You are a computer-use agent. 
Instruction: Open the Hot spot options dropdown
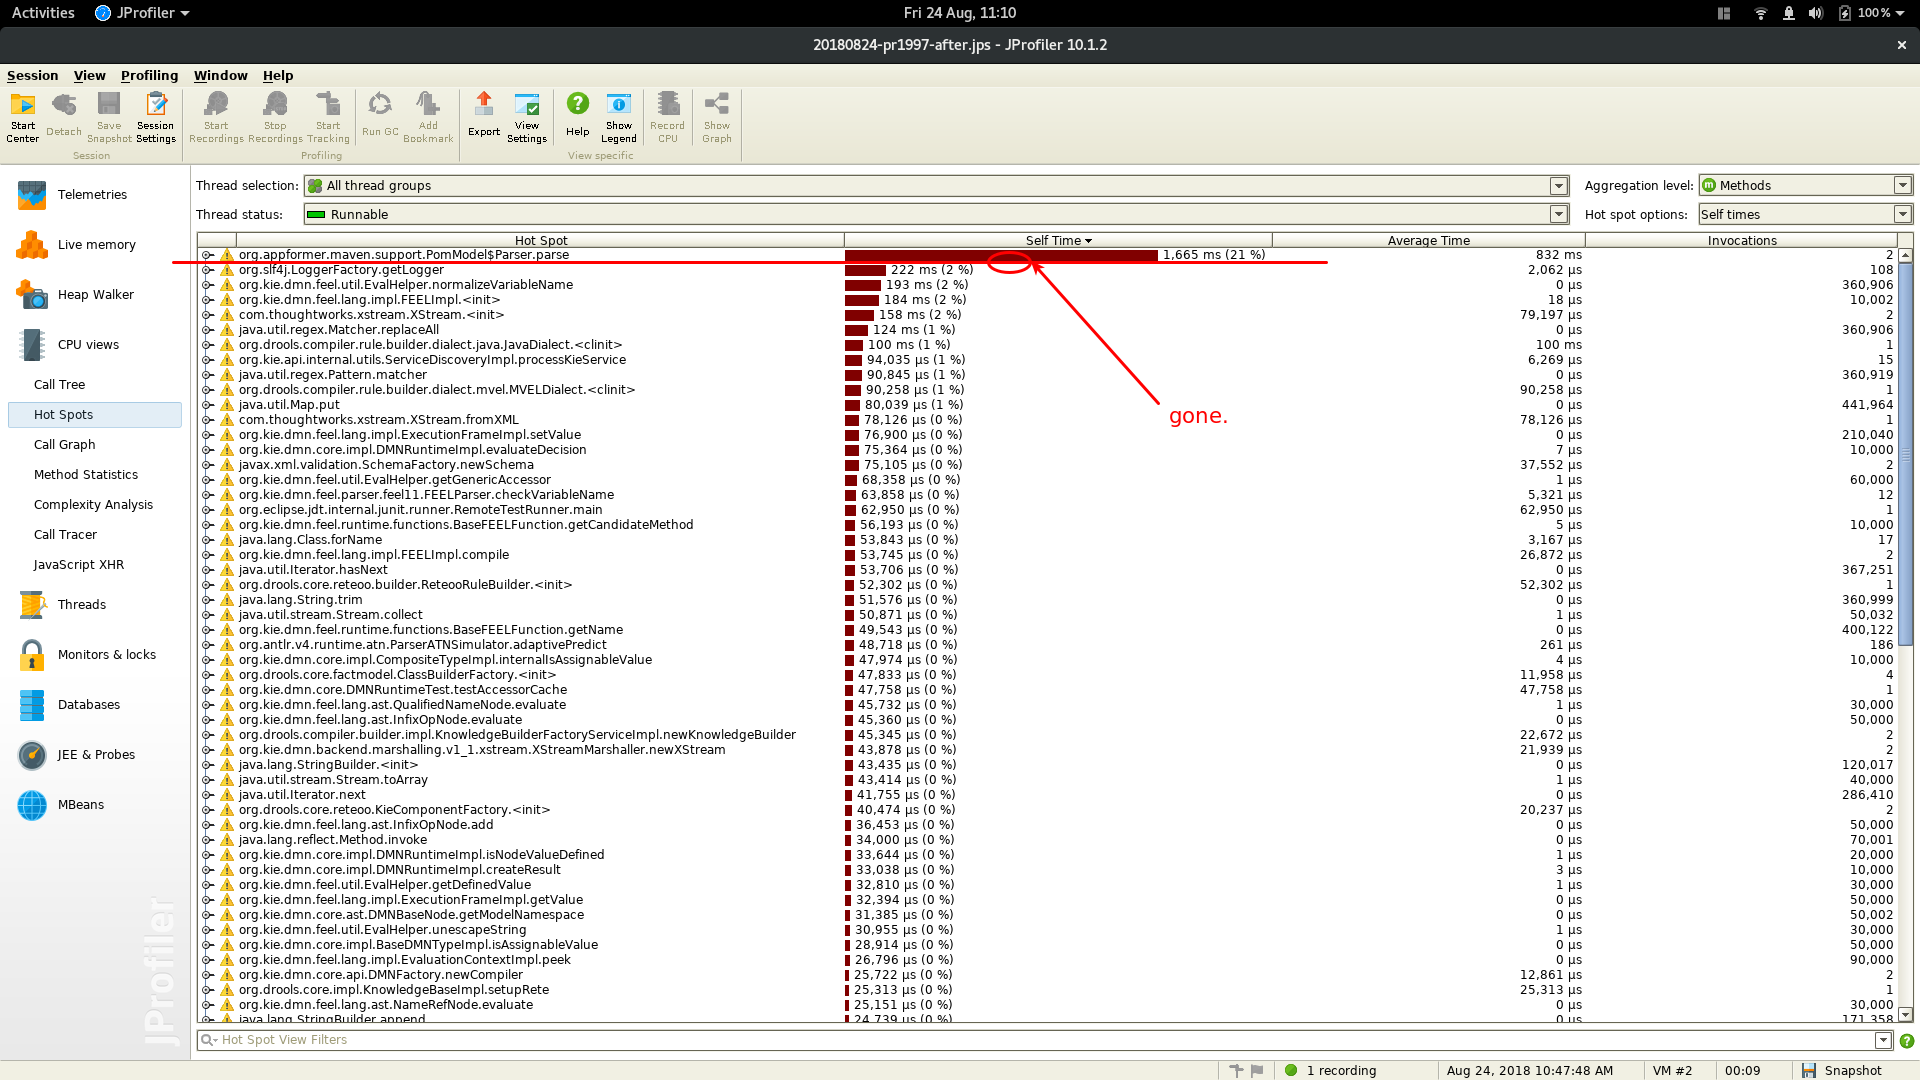[1902, 215]
